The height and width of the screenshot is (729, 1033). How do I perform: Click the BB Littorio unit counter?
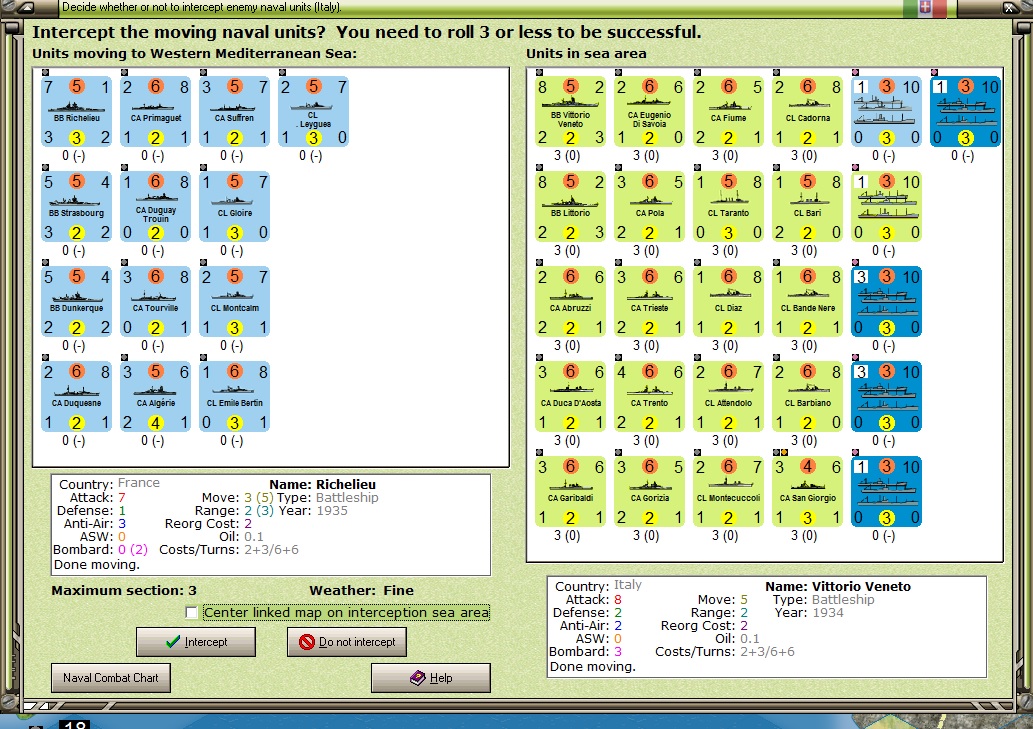pos(571,207)
